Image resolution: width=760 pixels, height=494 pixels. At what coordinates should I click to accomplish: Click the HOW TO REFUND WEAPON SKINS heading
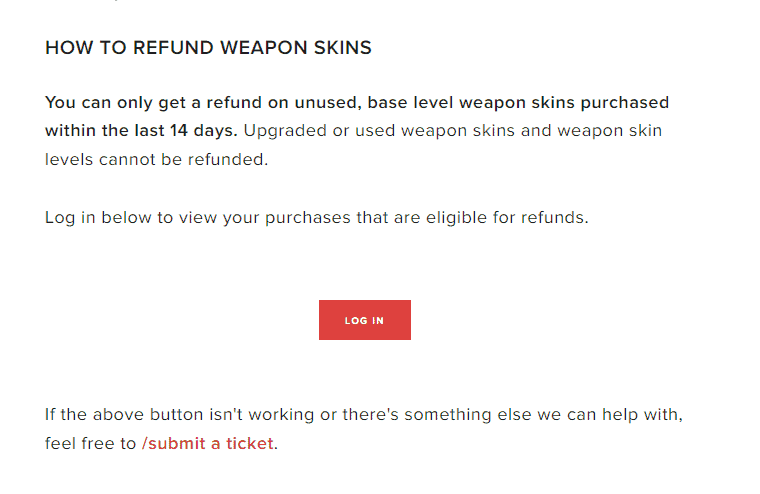pyautogui.click(x=208, y=48)
